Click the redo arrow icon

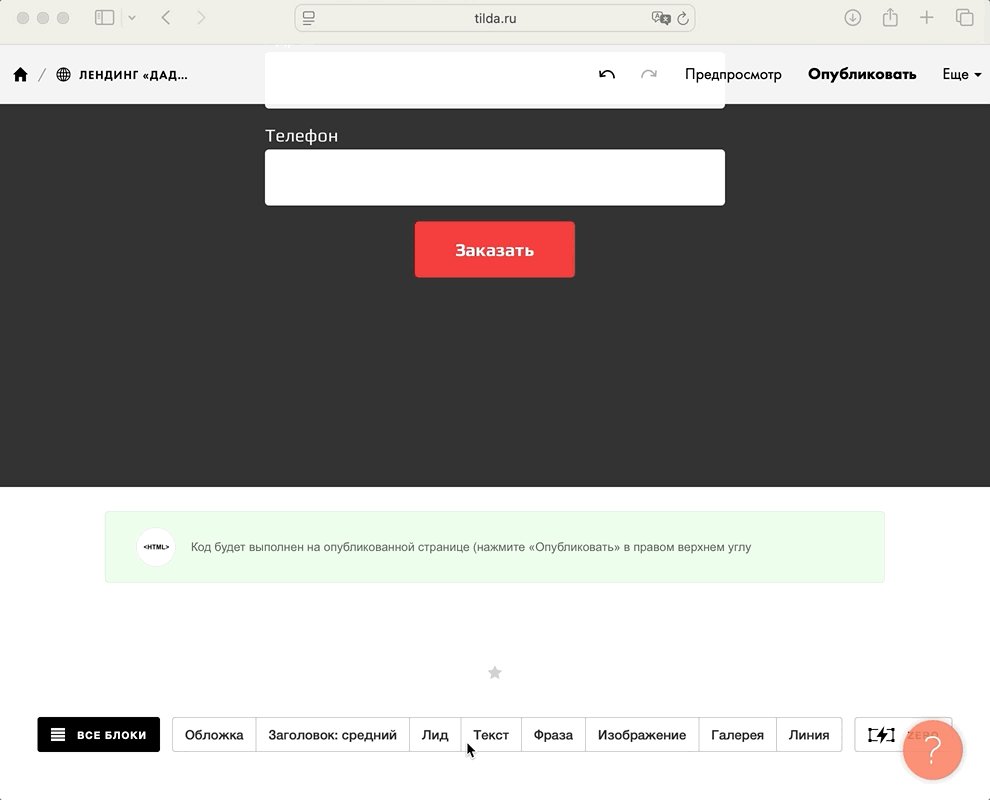tap(649, 75)
